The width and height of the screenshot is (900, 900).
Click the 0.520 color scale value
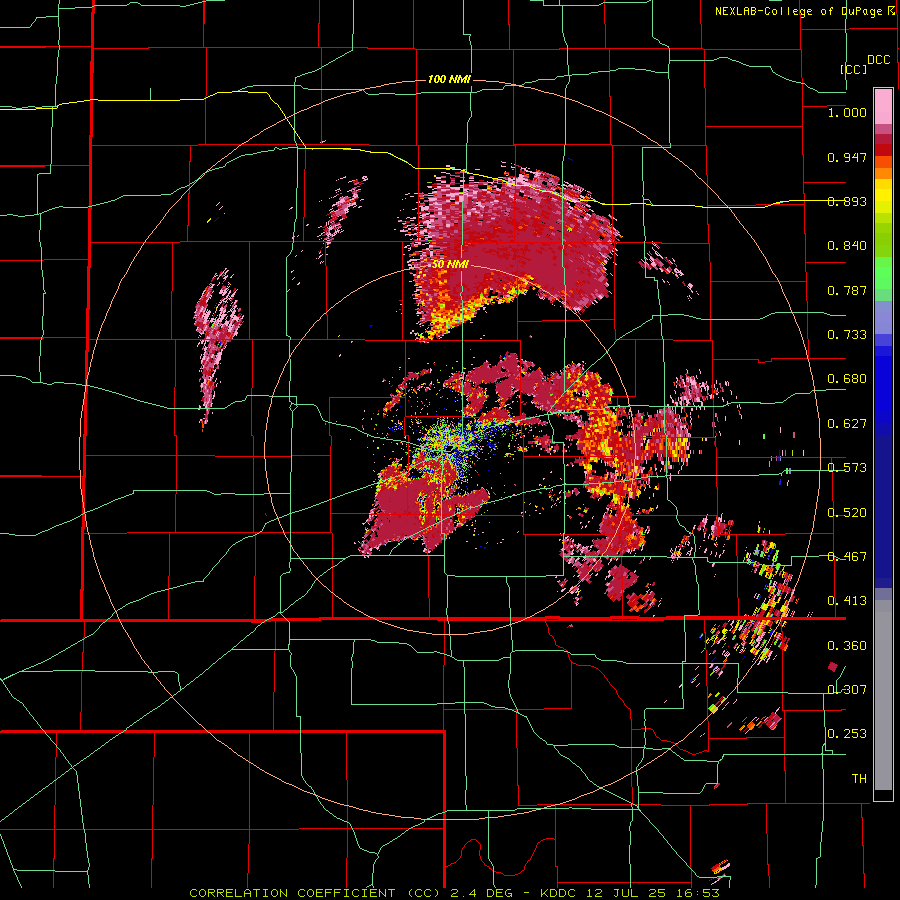[x=847, y=513]
